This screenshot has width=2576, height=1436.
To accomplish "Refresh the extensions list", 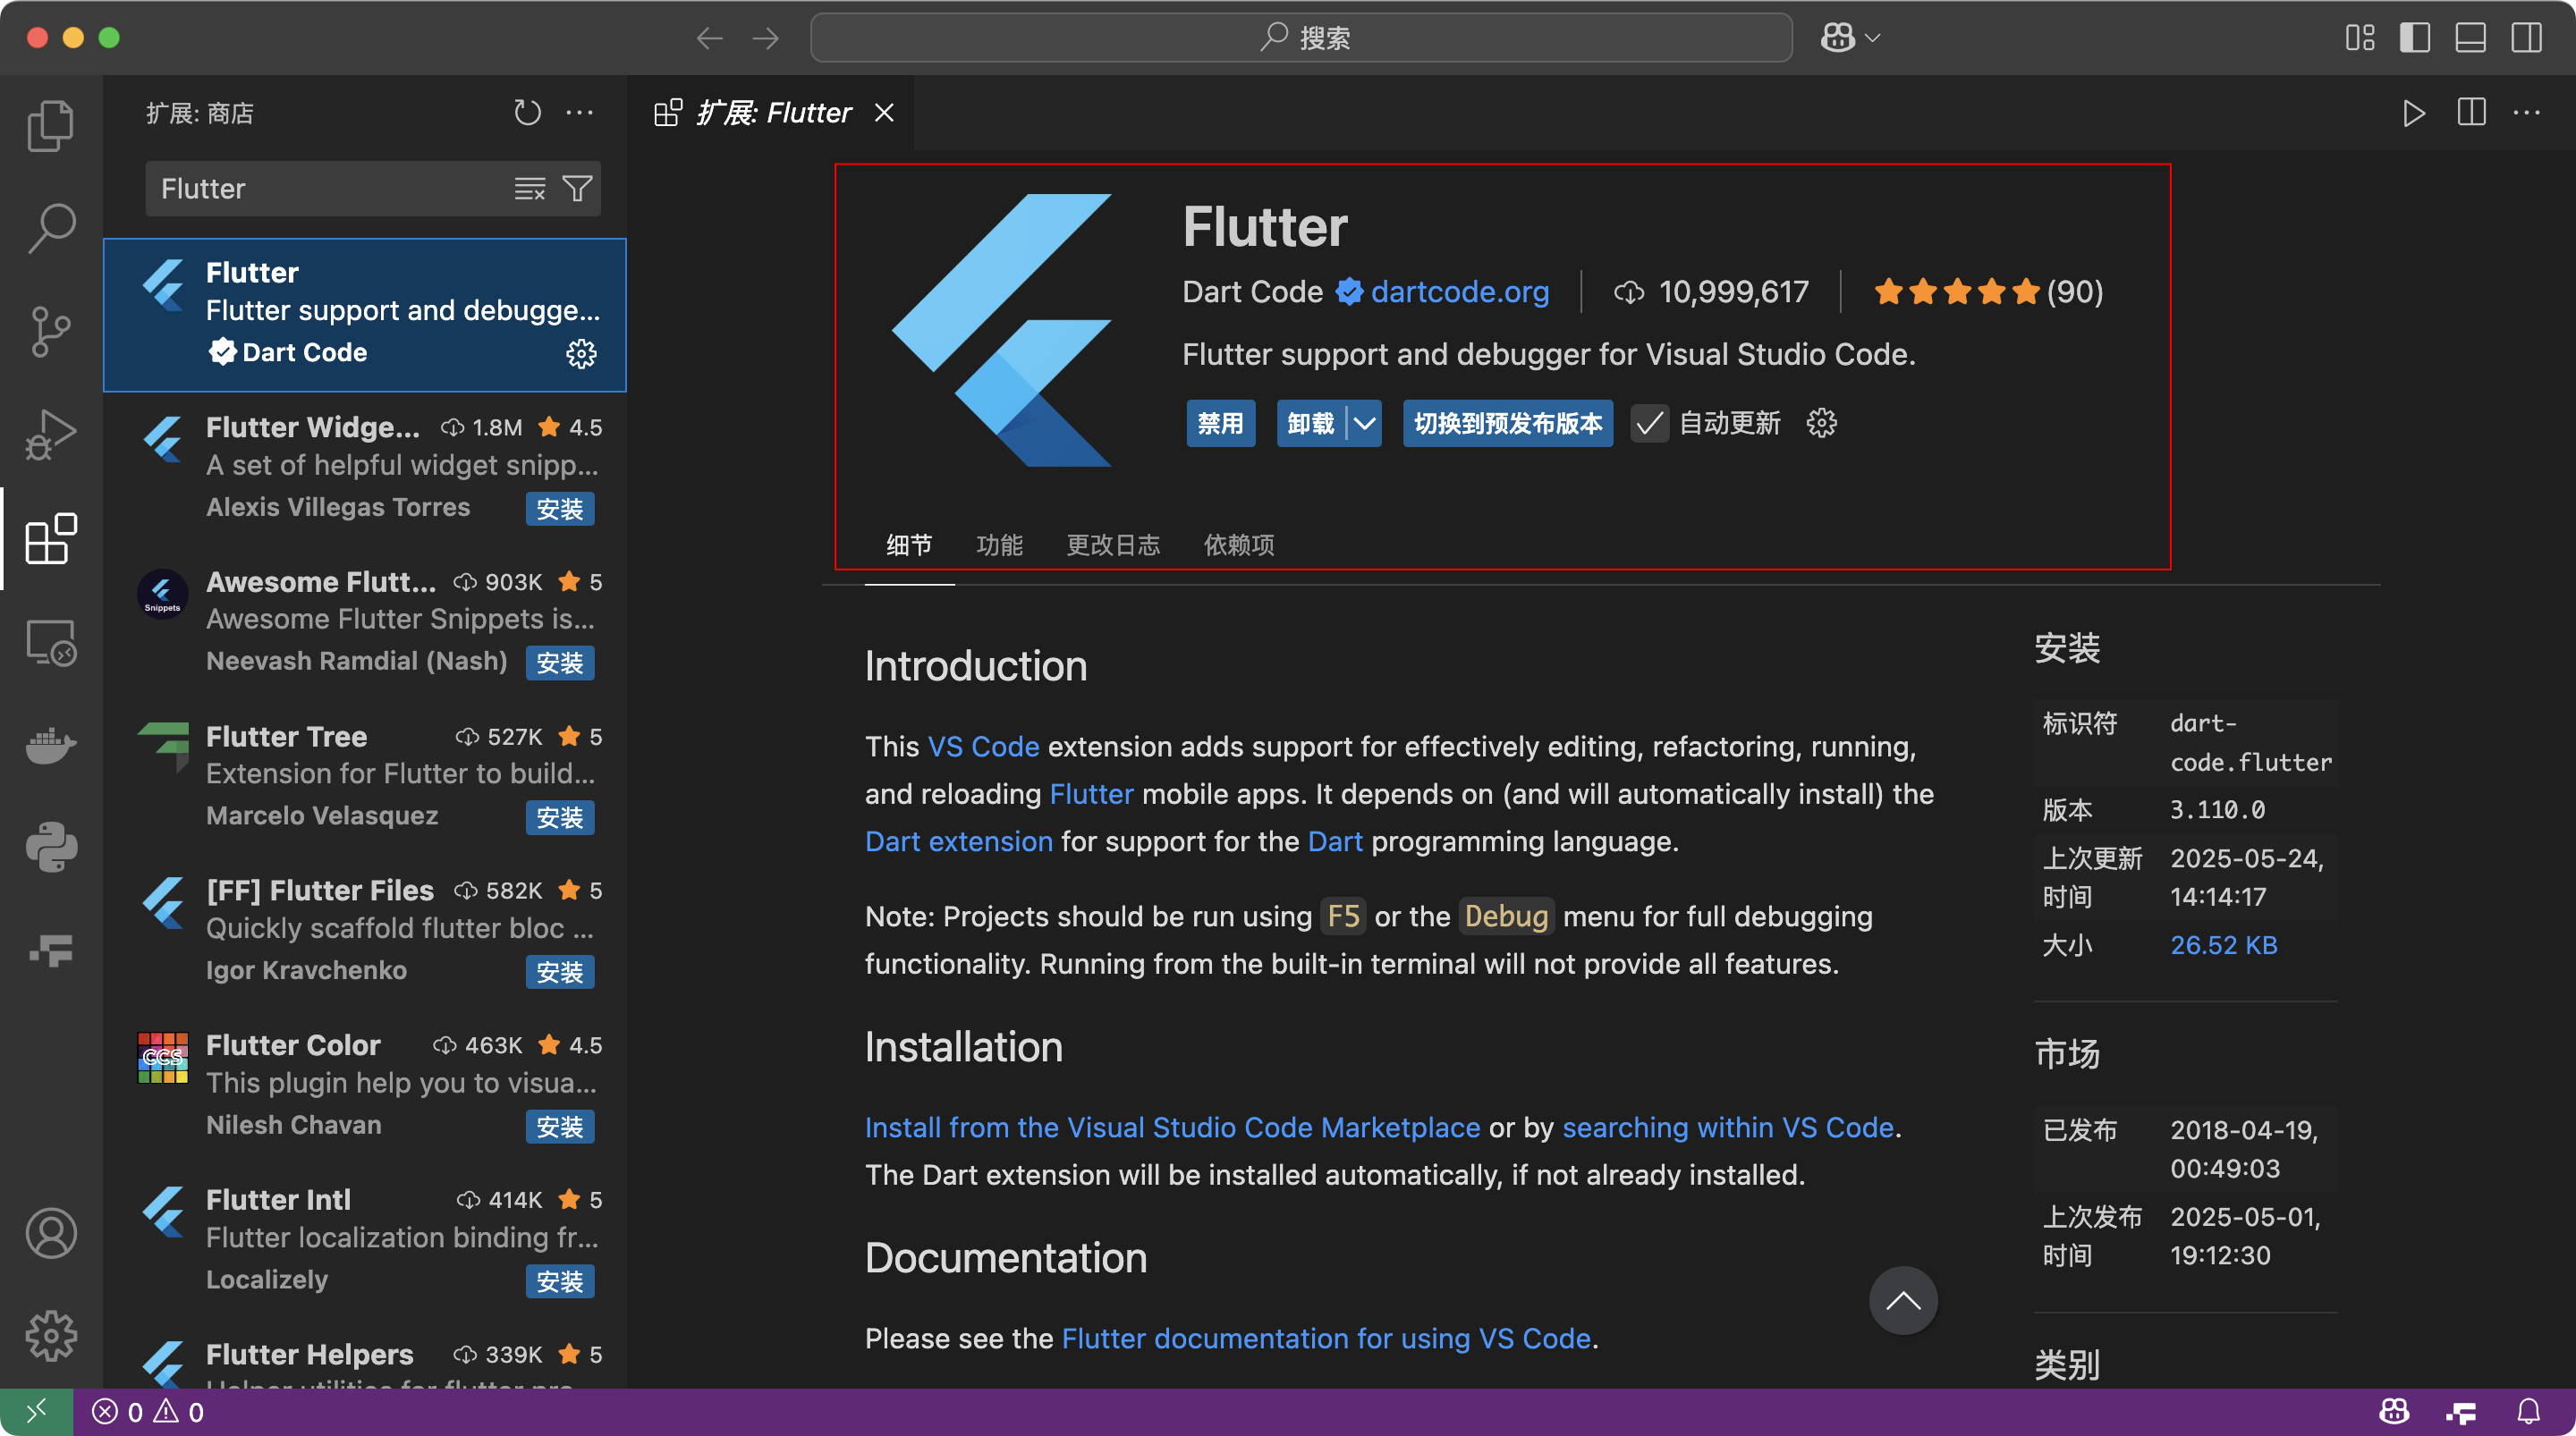I will point(528,112).
